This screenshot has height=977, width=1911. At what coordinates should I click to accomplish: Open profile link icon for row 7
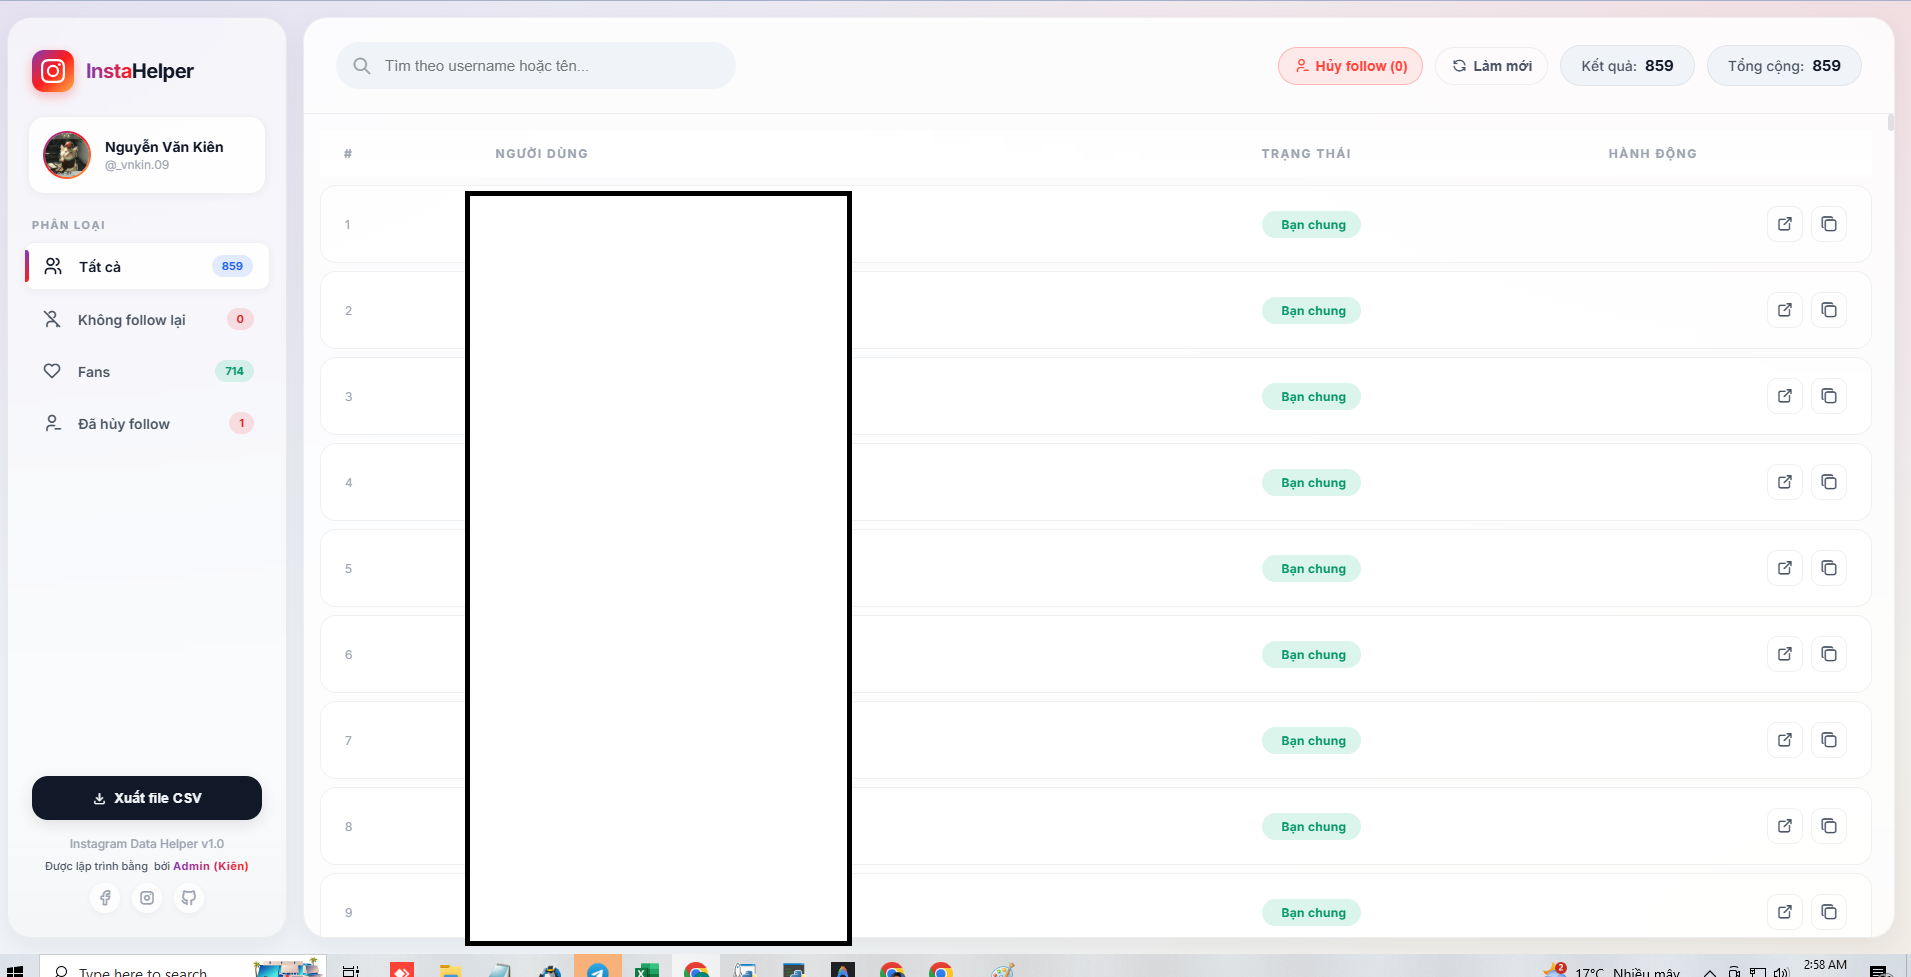[x=1785, y=740]
